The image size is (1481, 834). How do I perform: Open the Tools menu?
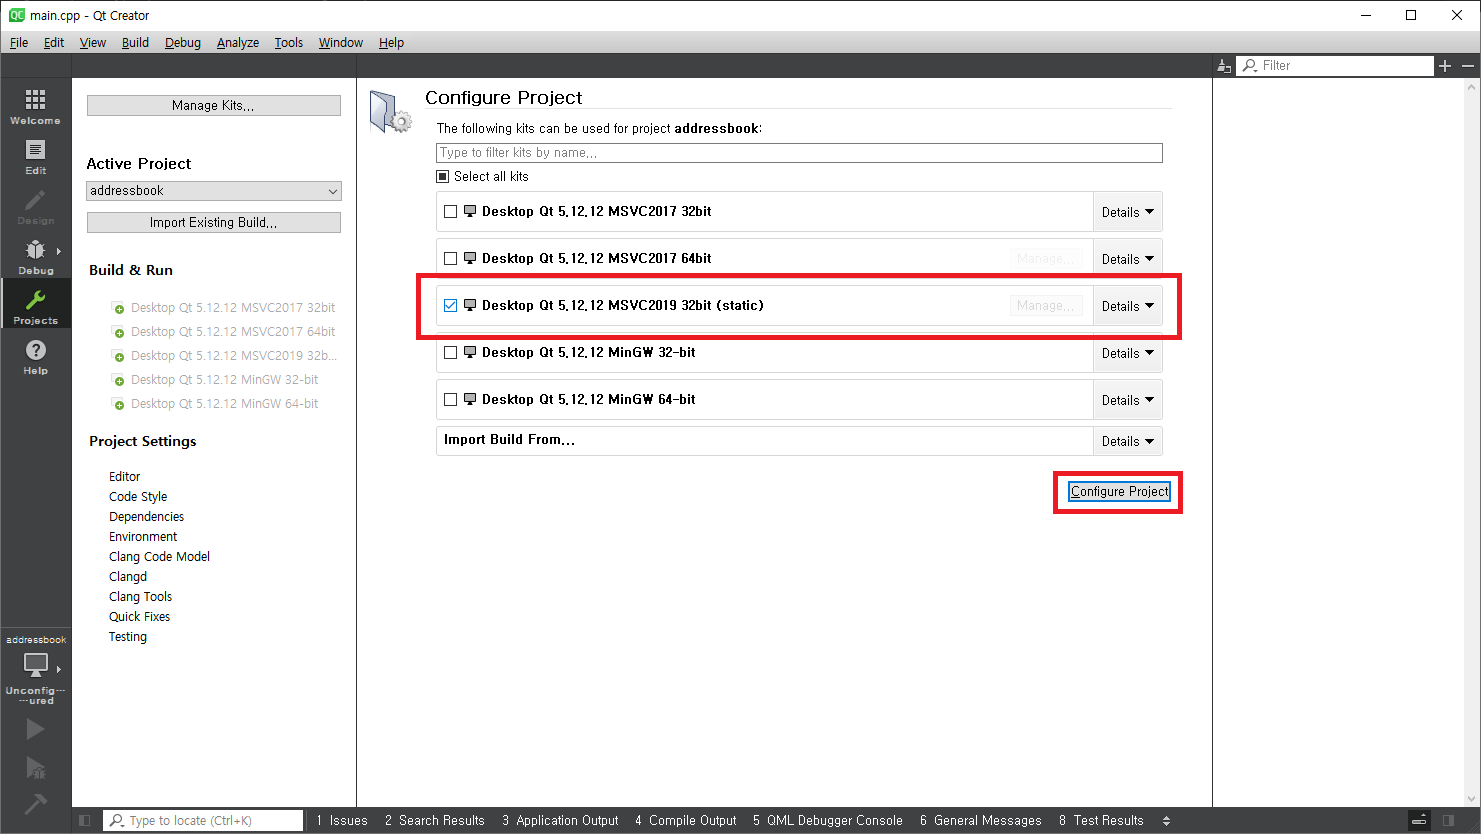[x=289, y=42]
